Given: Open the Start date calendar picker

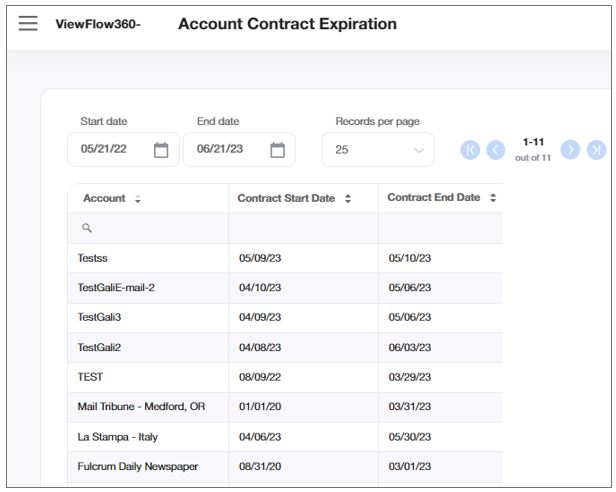Looking at the screenshot, I should (161, 150).
